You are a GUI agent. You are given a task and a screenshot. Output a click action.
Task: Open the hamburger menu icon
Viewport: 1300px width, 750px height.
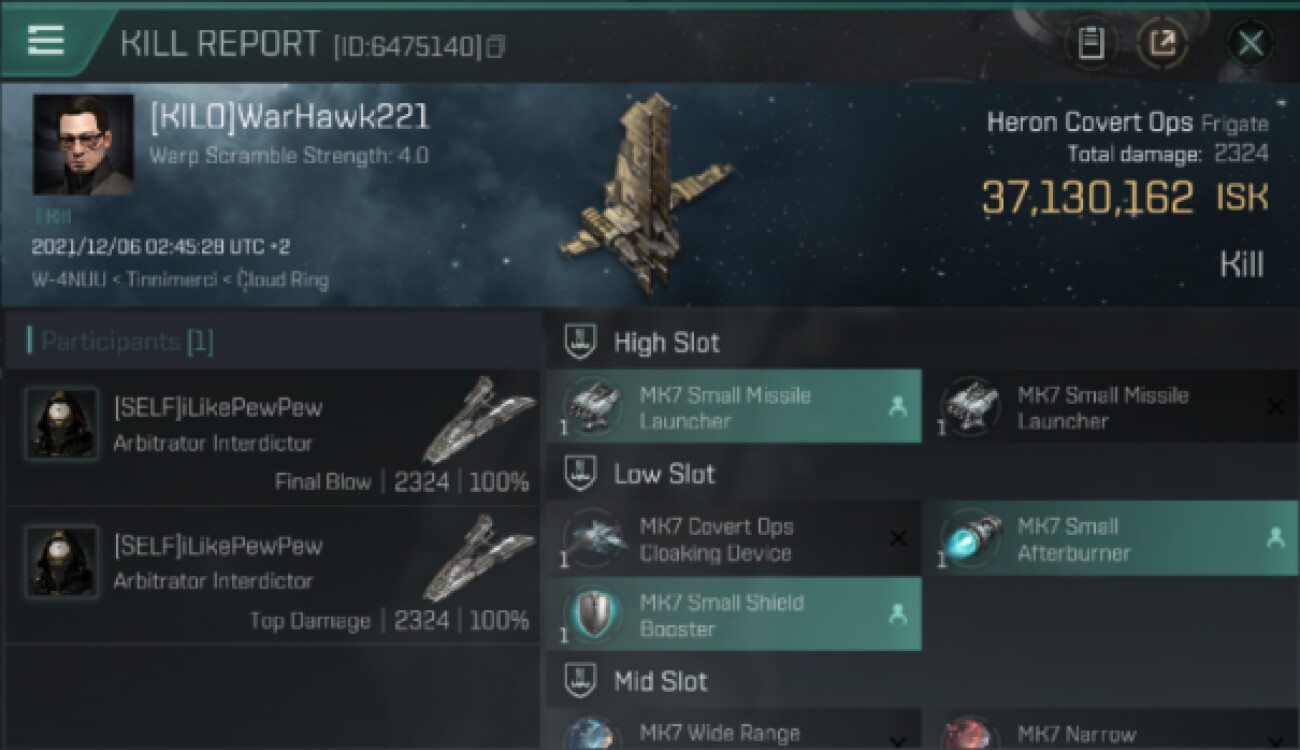tap(46, 40)
